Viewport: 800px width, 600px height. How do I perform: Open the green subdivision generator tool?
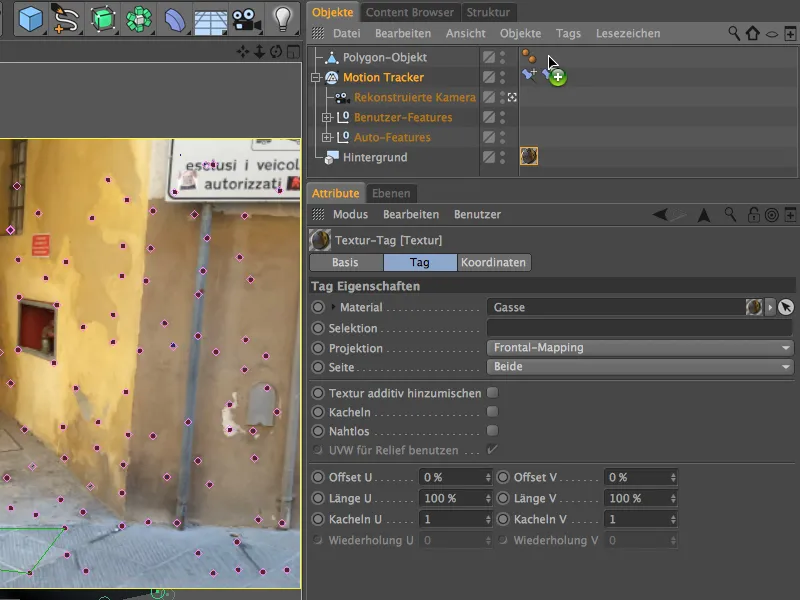102,19
